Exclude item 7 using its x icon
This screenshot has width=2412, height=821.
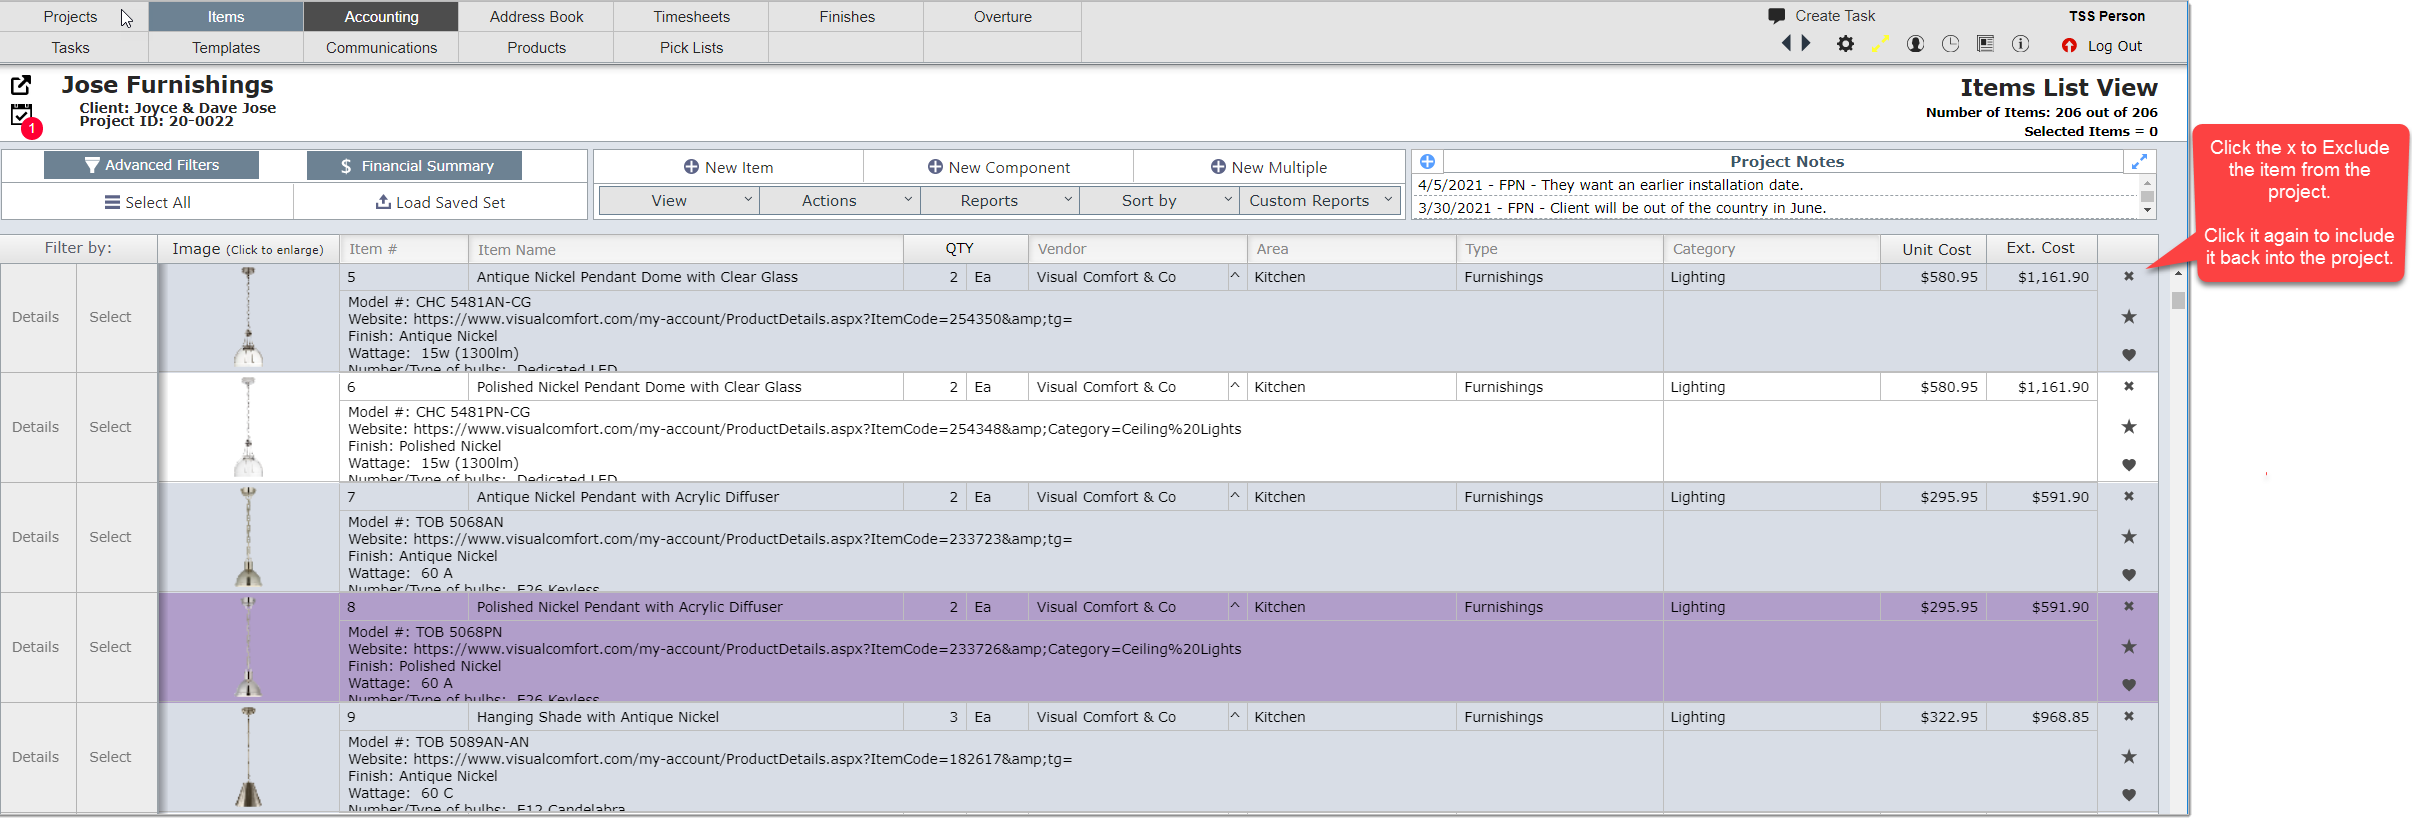coord(2129,497)
